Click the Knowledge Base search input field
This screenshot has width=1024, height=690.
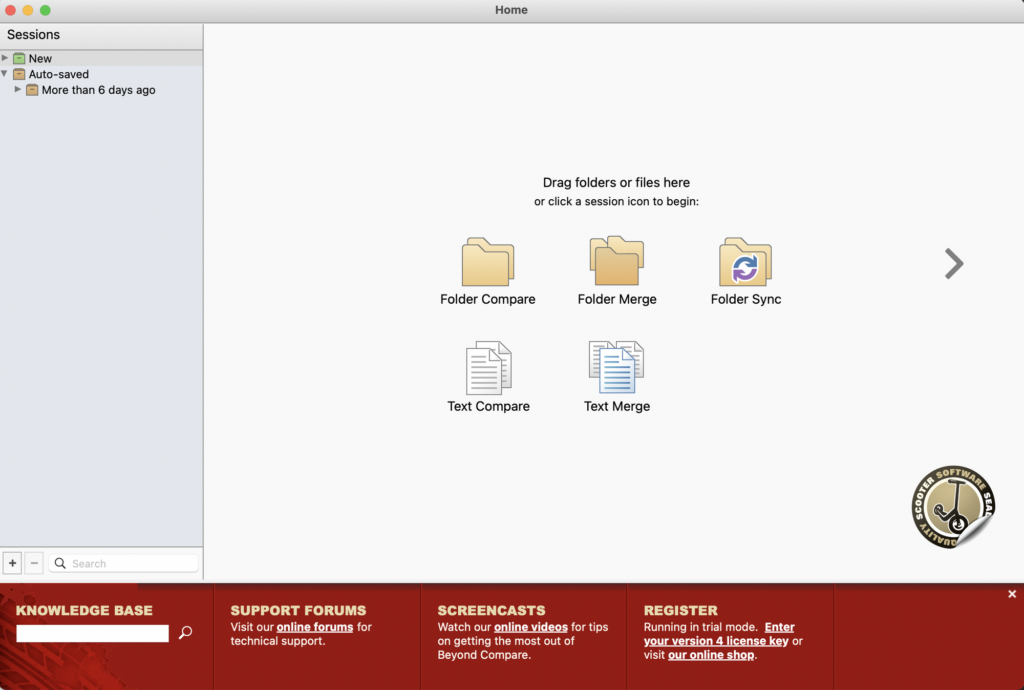tap(92, 633)
